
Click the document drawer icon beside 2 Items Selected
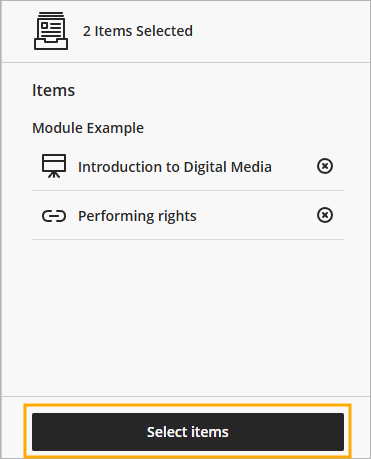tap(51, 31)
